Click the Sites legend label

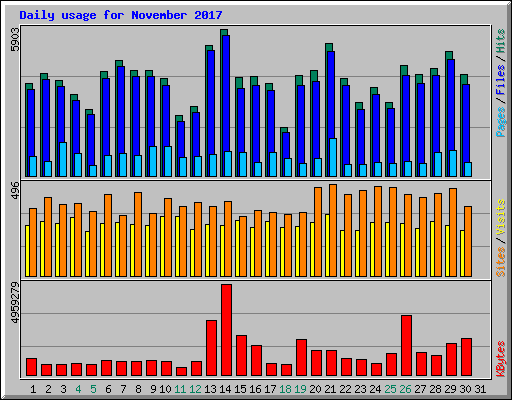coord(501,262)
